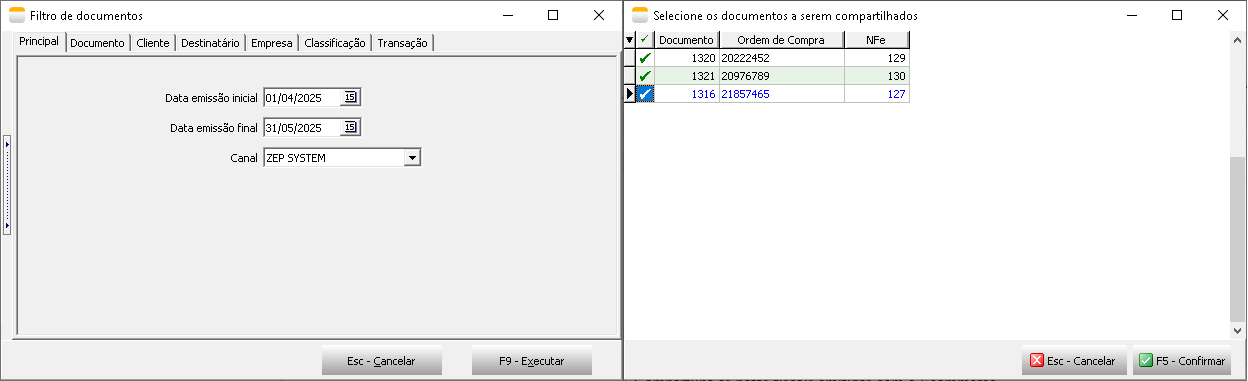Sort by the Ordem de Compra column header
Image resolution: width=1248 pixels, height=381 pixels.
pyautogui.click(x=781, y=40)
